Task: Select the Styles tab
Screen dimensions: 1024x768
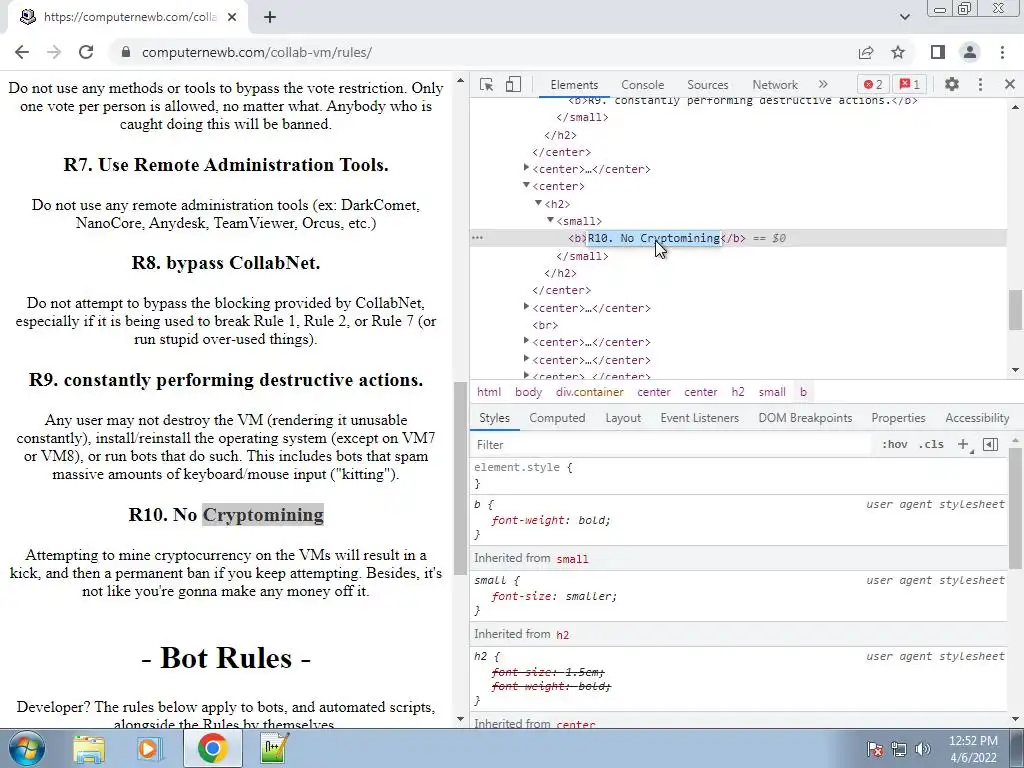Action: click(x=494, y=418)
